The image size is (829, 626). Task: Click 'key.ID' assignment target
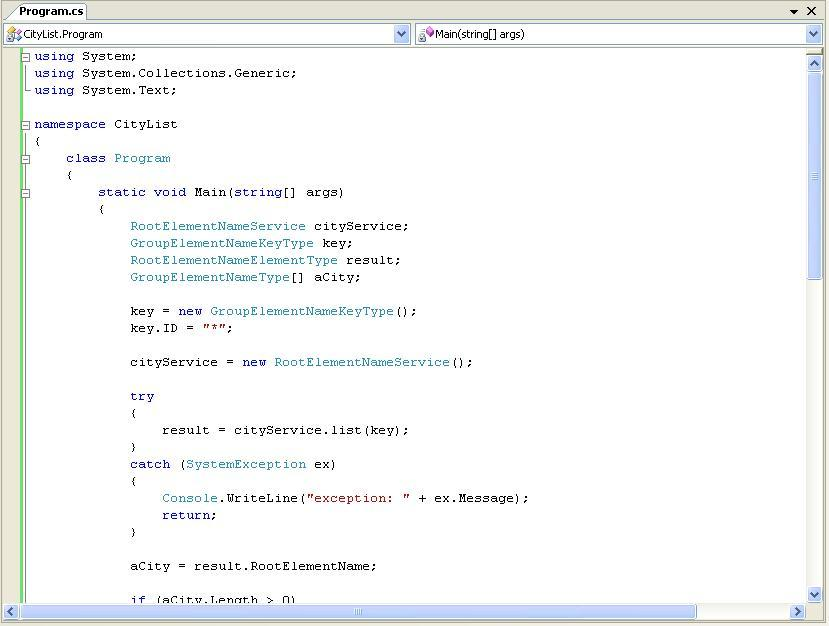tap(154, 328)
